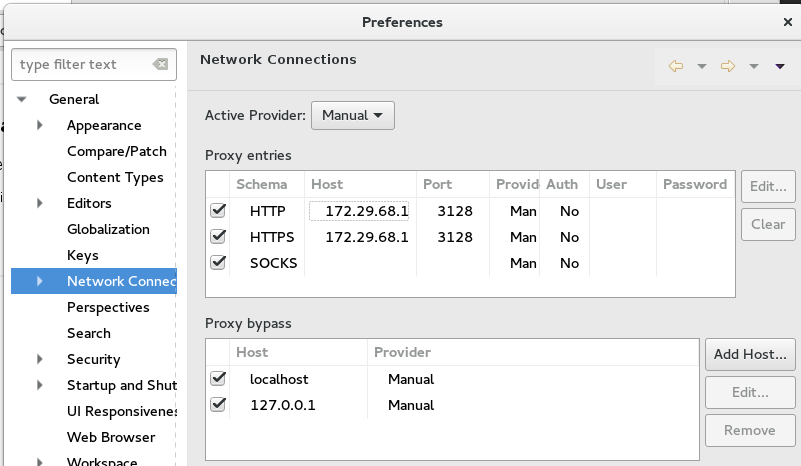Viewport: 801px width, 466px height.
Task: Toggle the SOCKS proxy entry checkbox
Action: [x=218, y=262]
